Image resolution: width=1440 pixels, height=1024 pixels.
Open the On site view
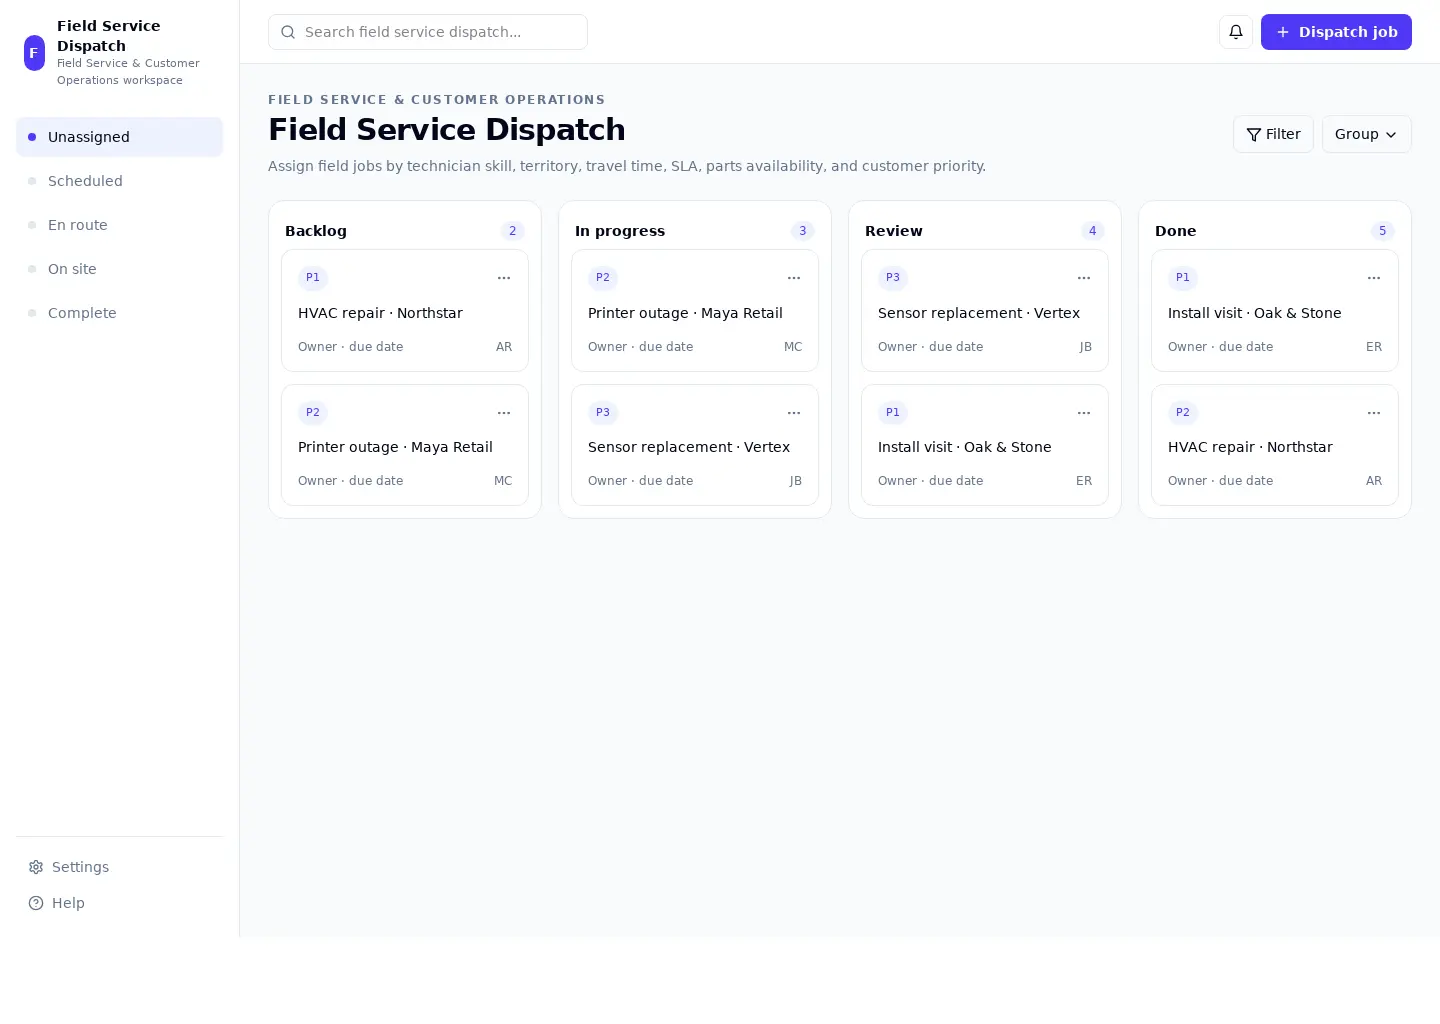point(119,269)
